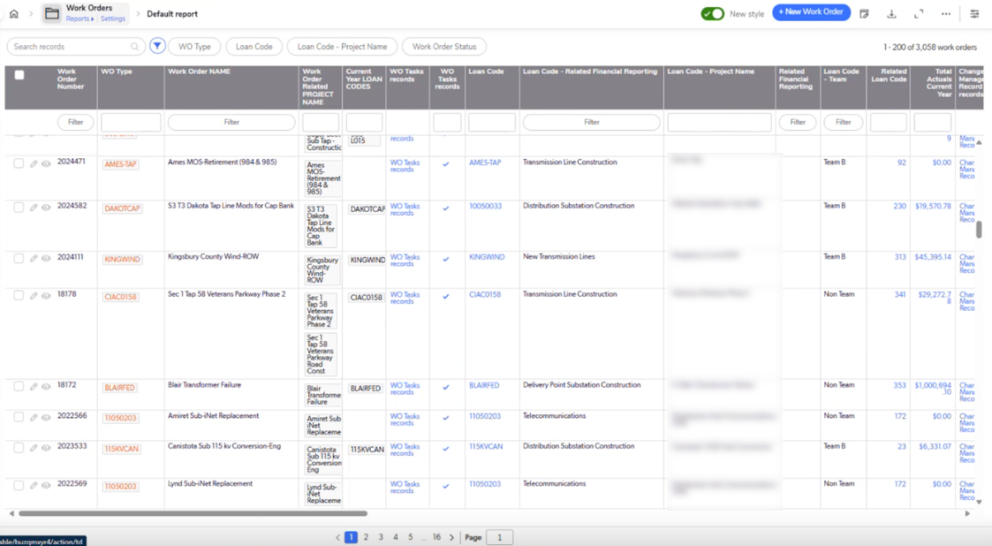Open the WO Type filter dropdown
The width and height of the screenshot is (992, 546).
pyautogui.click(x=194, y=46)
